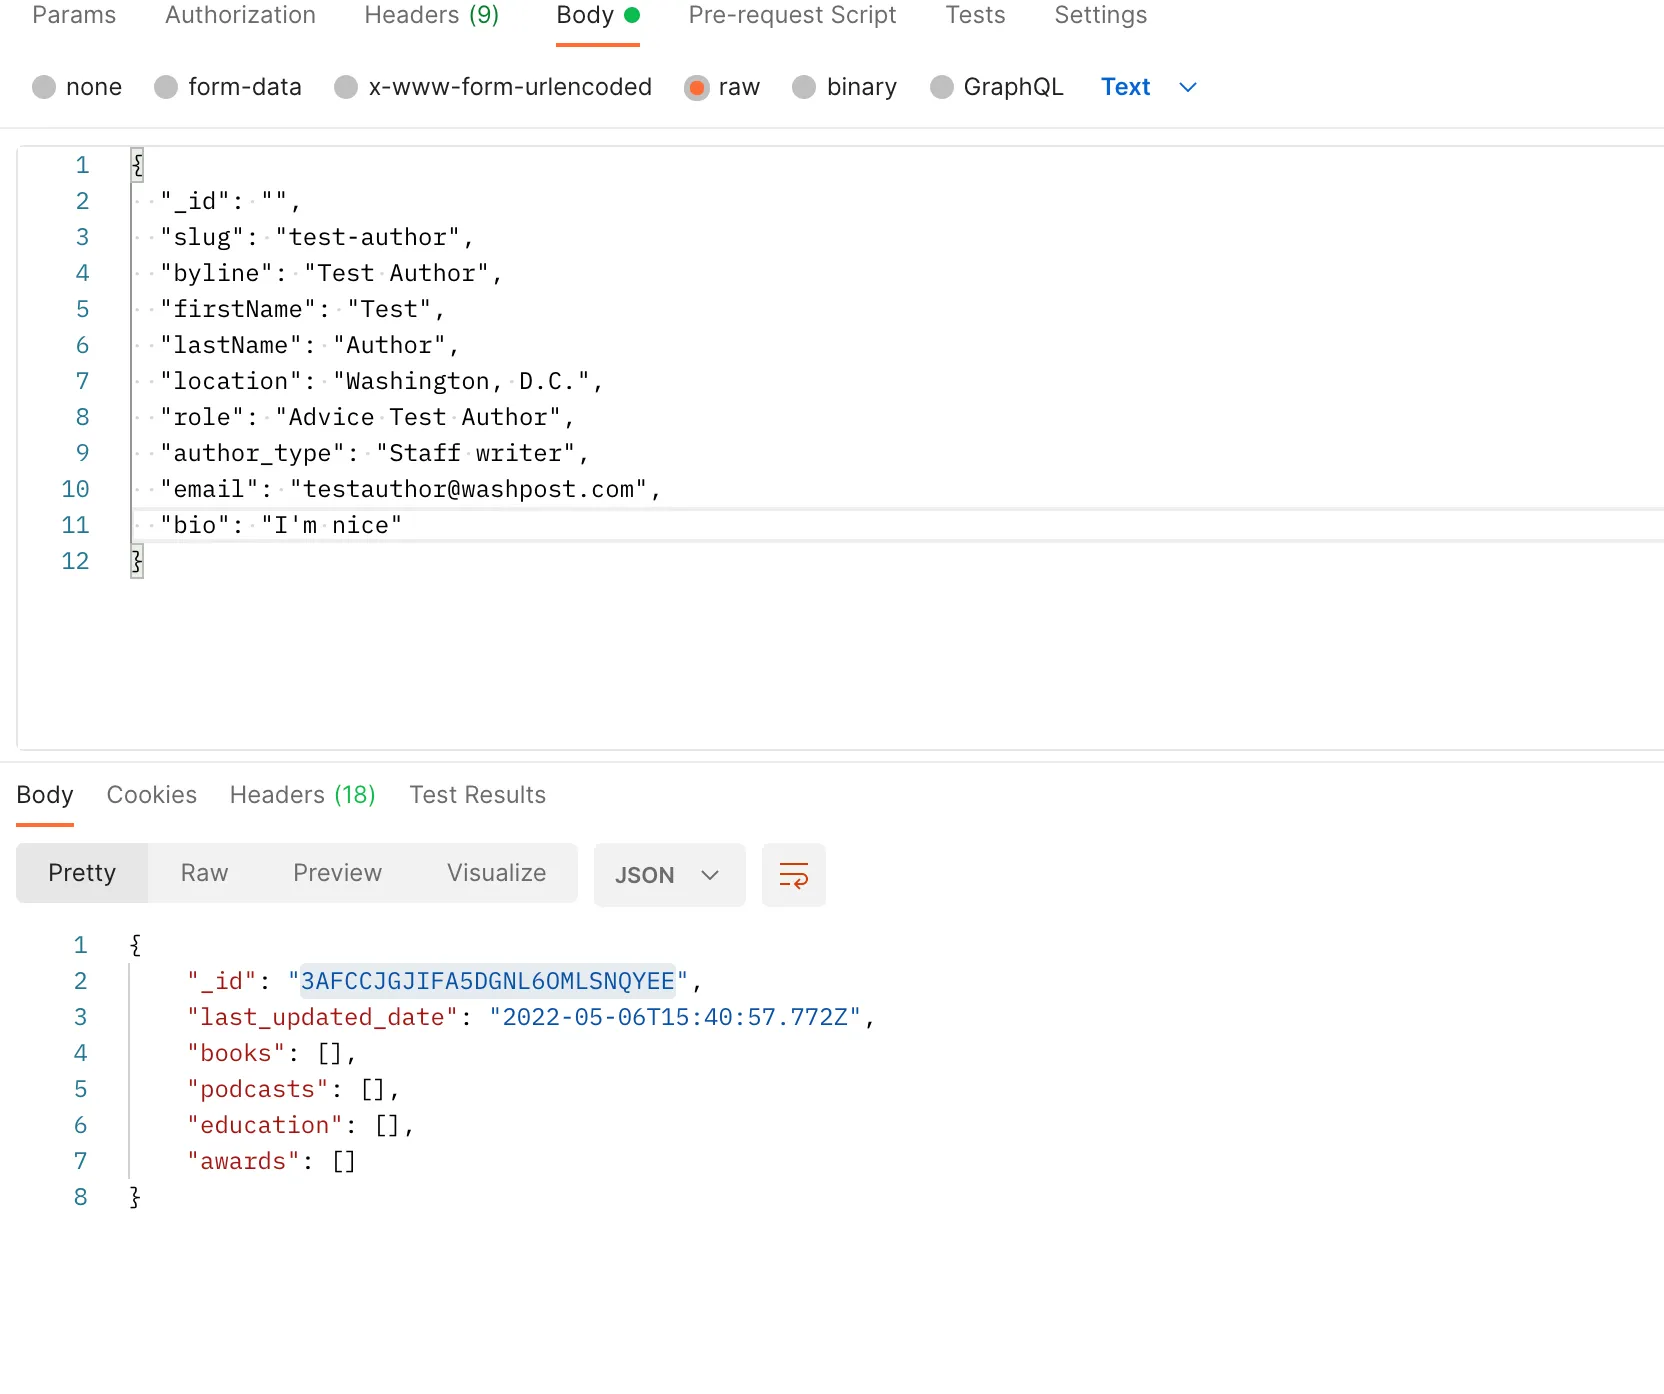This screenshot has height=1394, width=1664.
Task: Select the request Body tab
Action: click(x=597, y=15)
